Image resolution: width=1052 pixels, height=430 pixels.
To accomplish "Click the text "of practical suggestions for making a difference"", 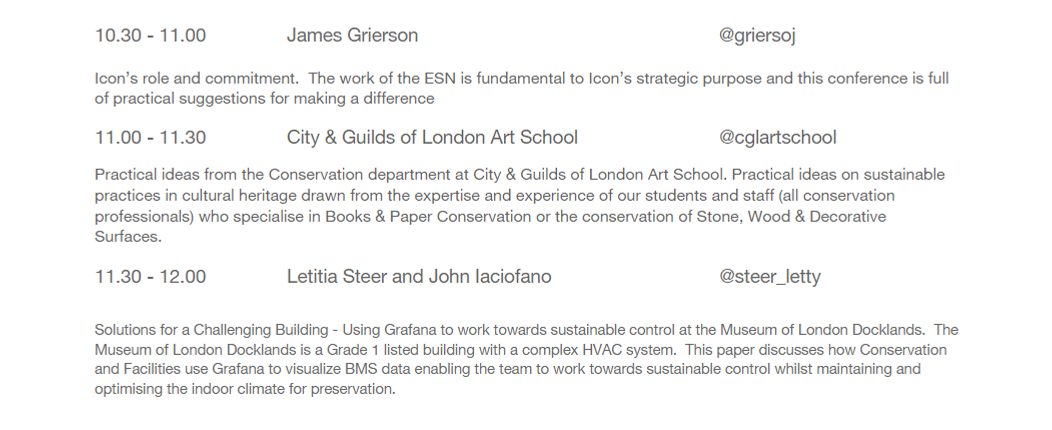I will pos(264,99).
